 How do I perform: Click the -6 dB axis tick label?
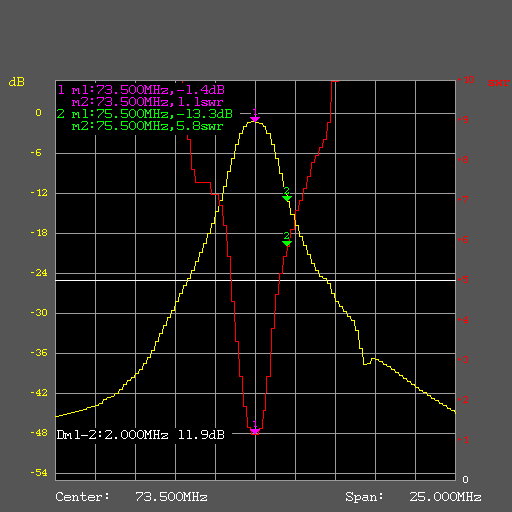coord(36,153)
